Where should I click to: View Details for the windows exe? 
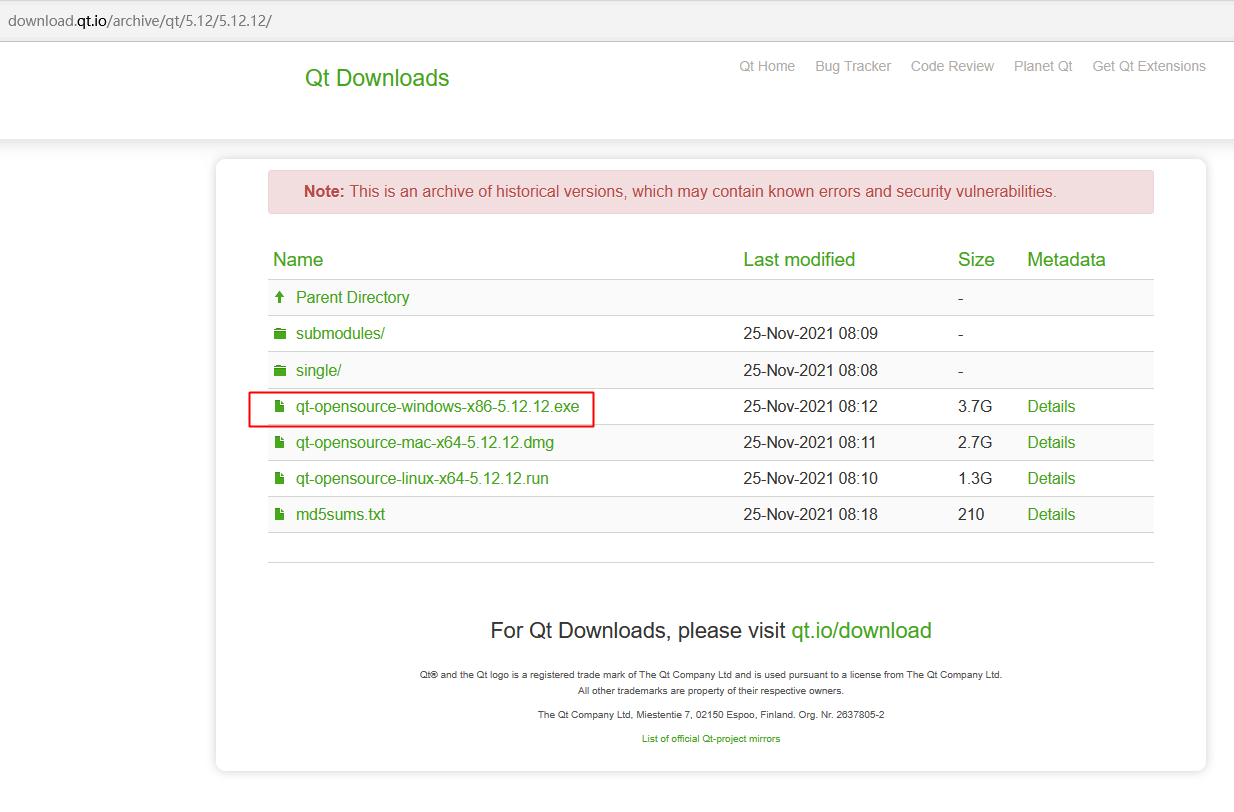pyautogui.click(x=1051, y=406)
